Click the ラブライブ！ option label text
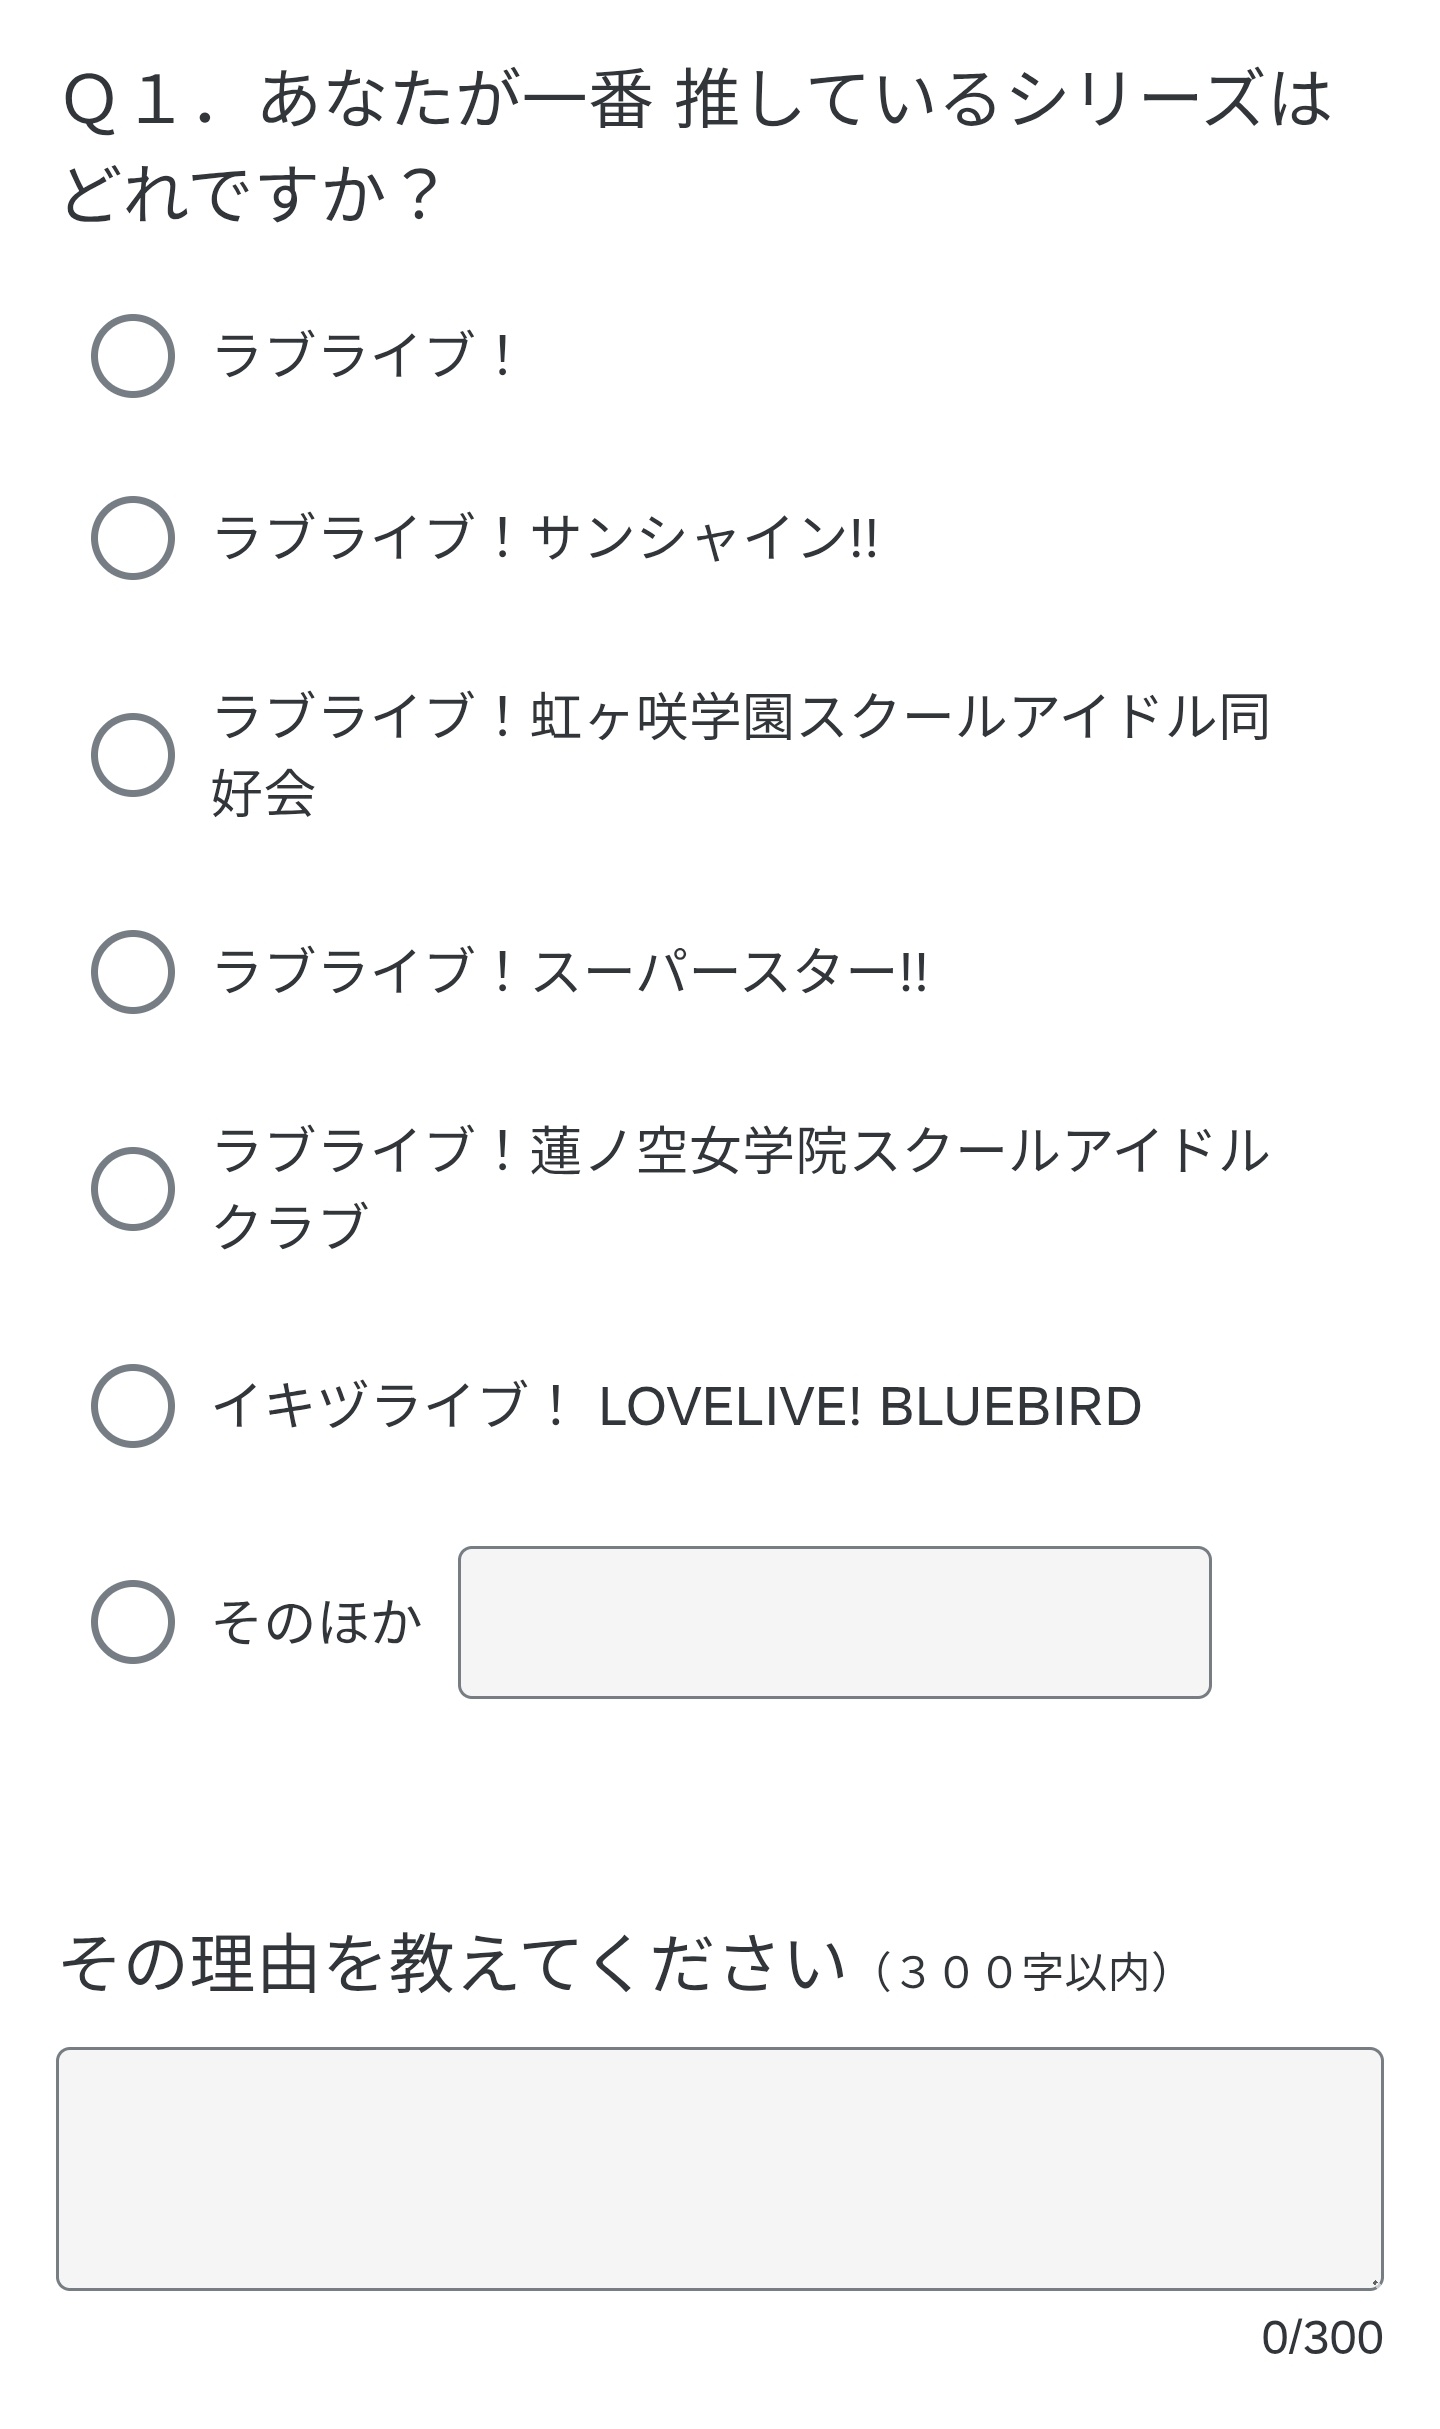Image resolution: width=1440 pixels, height=2429 pixels. (x=364, y=356)
